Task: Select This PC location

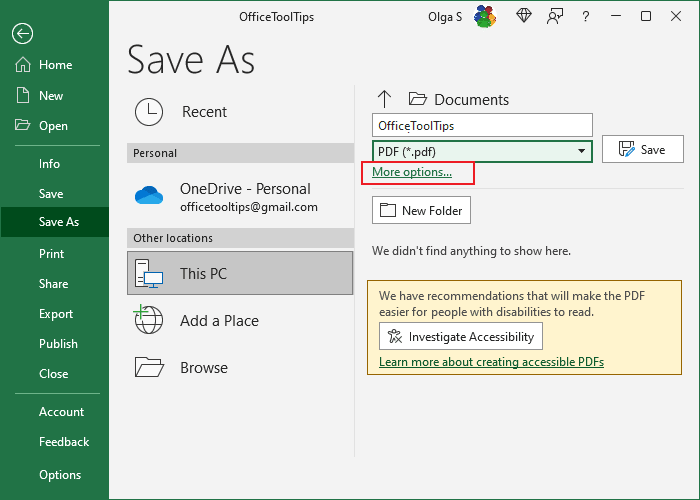Action: pyautogui.click(x=240, y=273)
